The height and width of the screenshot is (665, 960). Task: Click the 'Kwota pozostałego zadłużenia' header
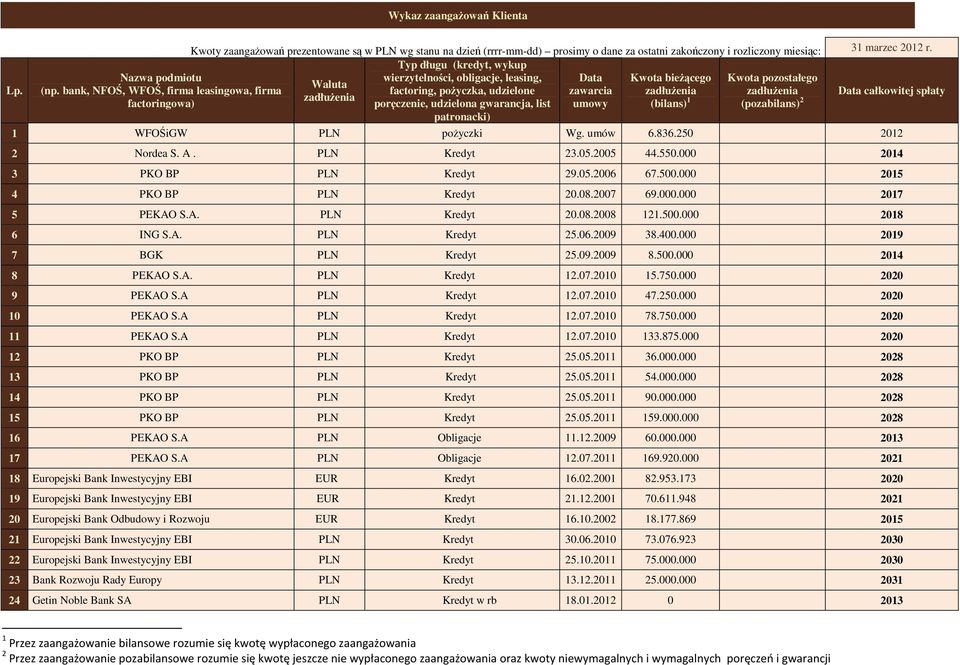pyautogui.click(x=772, y=91)
